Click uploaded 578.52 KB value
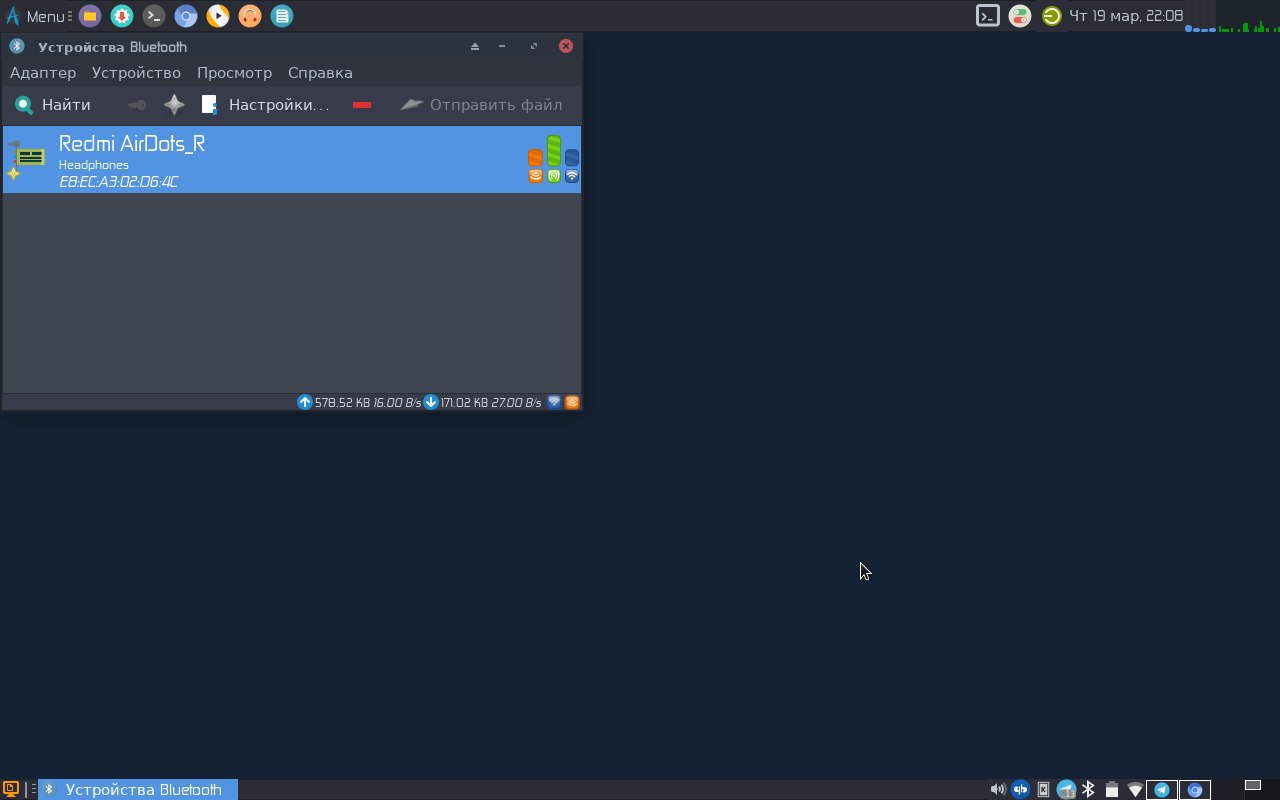The height and width of the screenshot is (800, 1280). pos(342,402)
